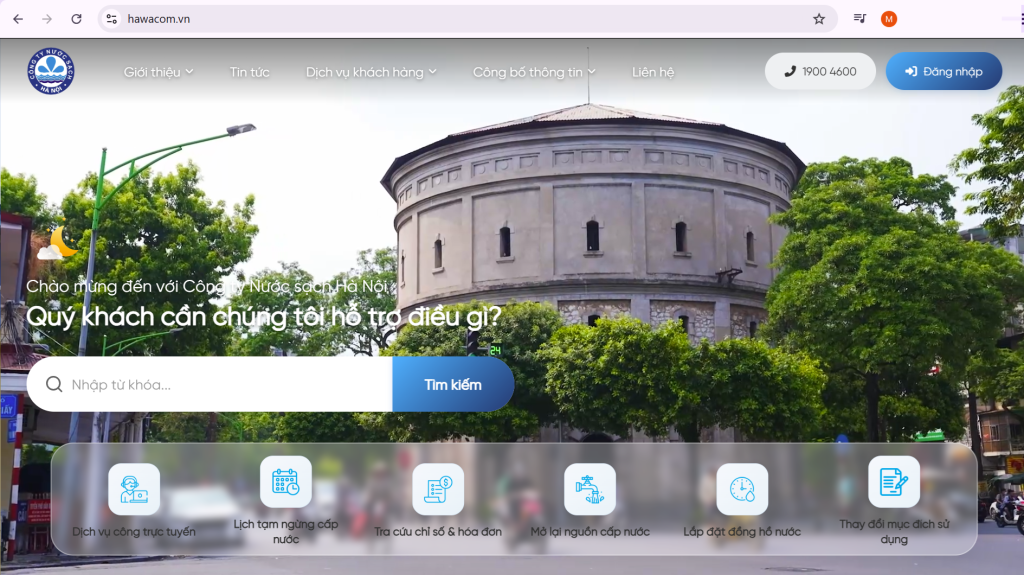Expand the Dịch vụ khách hàng dropdown
This screenshot has width=1024, height=575.
tap(371, 72)
